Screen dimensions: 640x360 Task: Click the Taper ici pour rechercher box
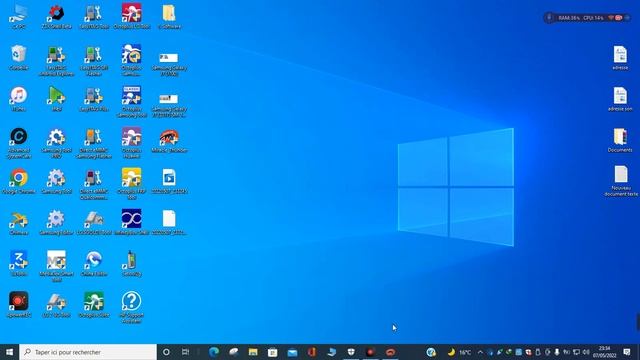[x=88, y=352]
